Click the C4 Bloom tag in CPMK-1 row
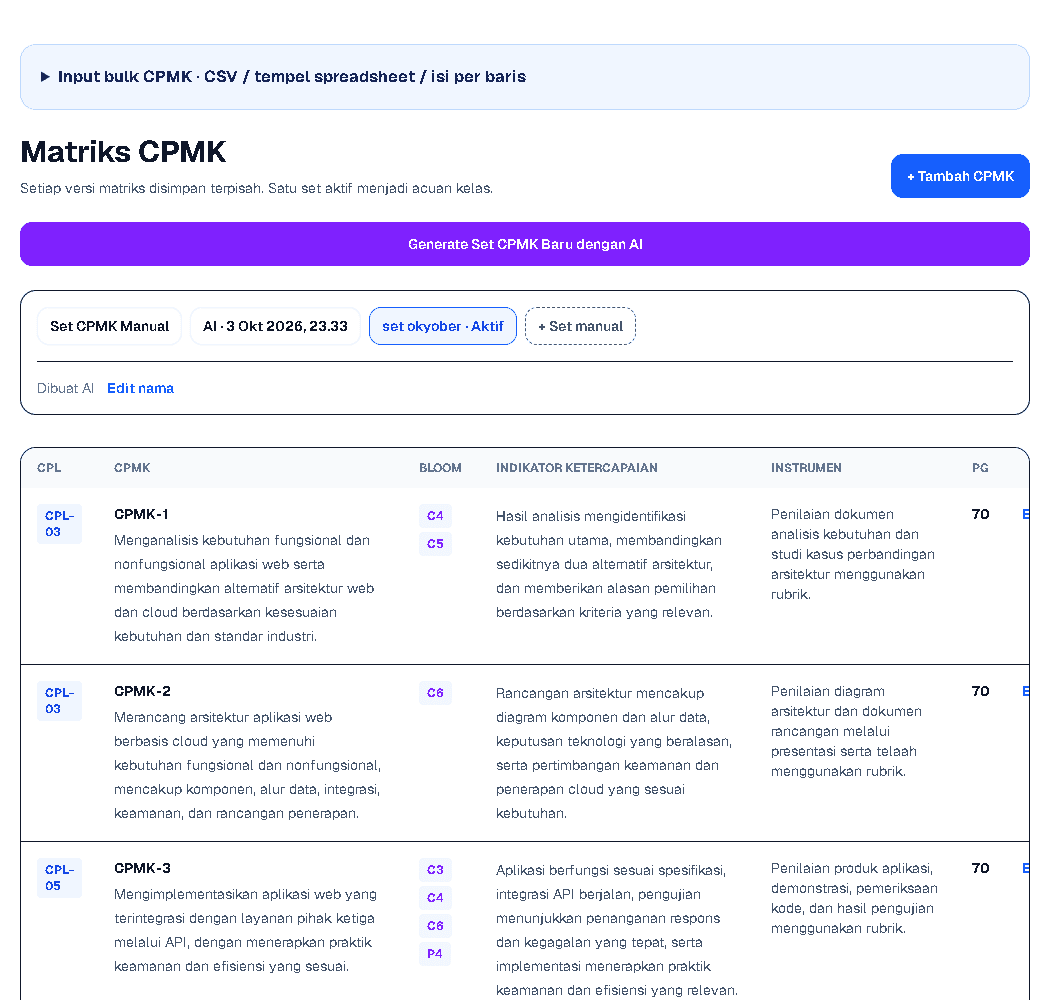Viewport: 1050px width, 1000px height. (435, 516)
